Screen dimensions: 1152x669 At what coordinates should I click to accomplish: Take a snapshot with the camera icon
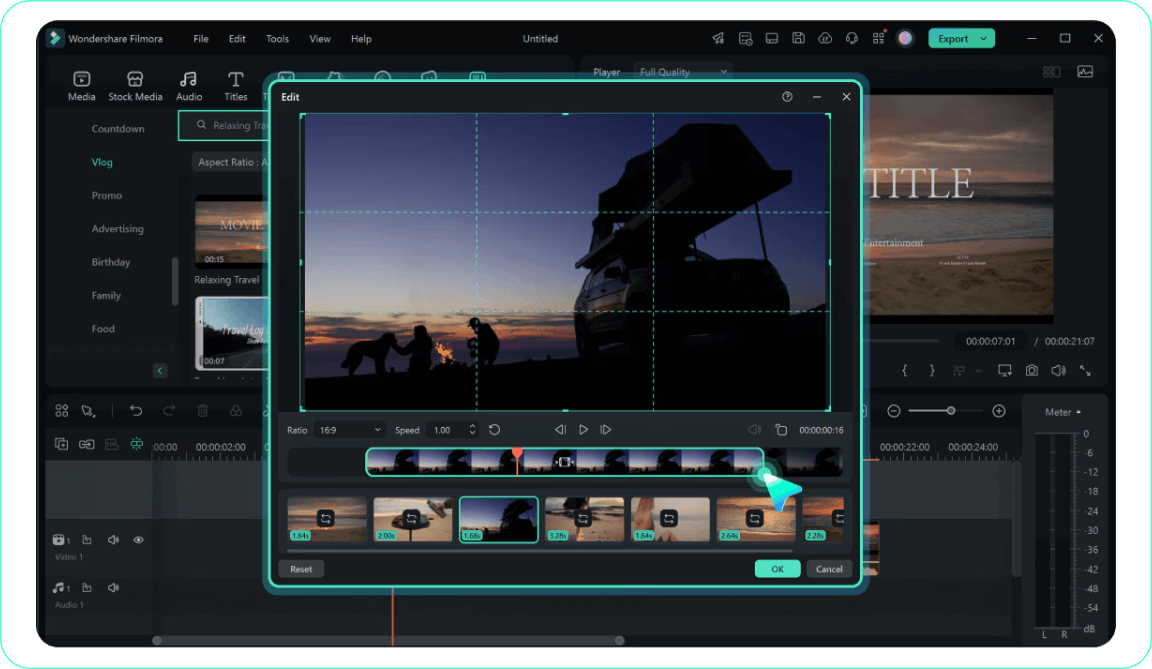point(1032,371)
